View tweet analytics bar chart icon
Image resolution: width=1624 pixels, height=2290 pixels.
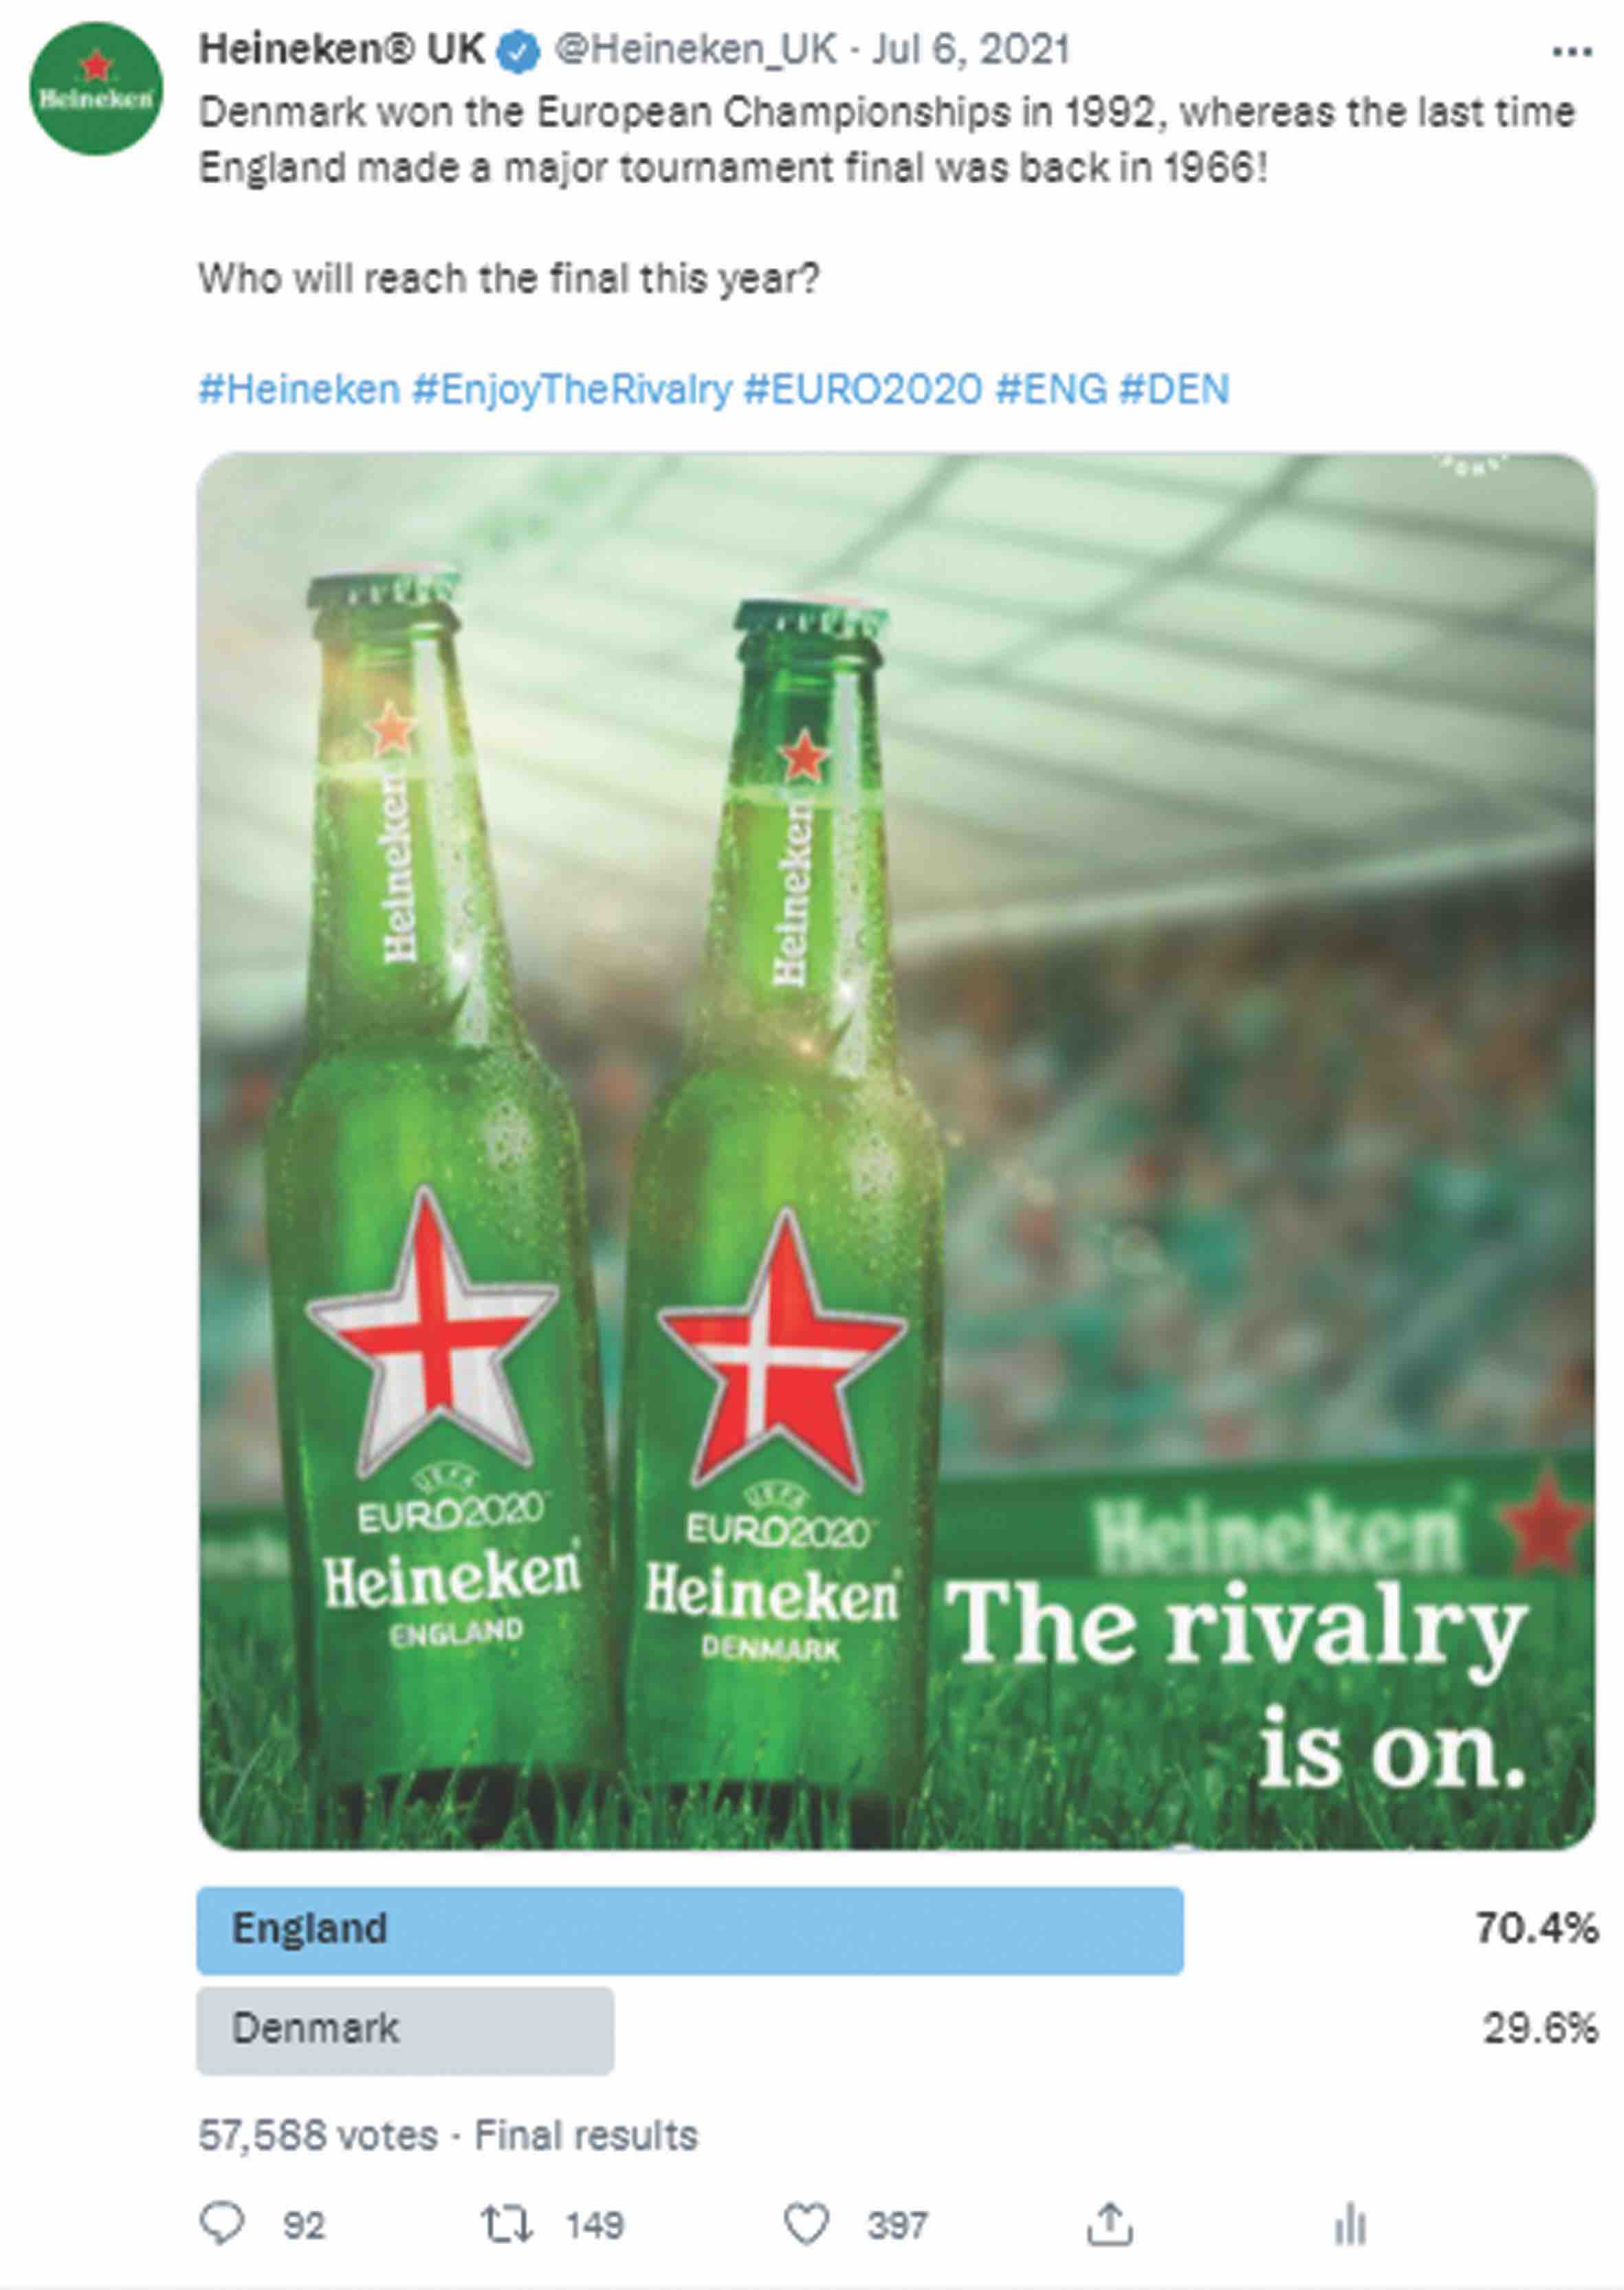[1350, 2224]
